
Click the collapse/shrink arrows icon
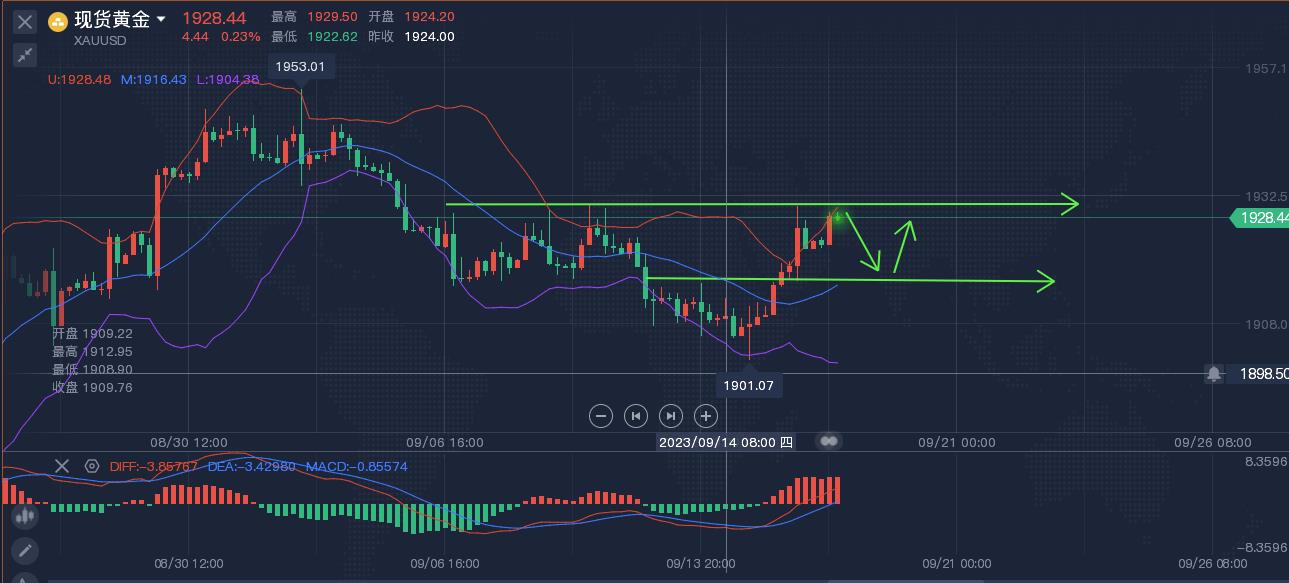pos(25,55)
